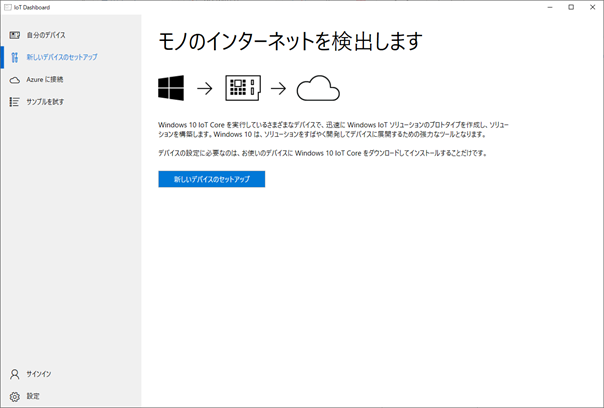The image size is (604, 408).
Task: Select the サインイン sidebar label
Action: click(x=39, y=374)
